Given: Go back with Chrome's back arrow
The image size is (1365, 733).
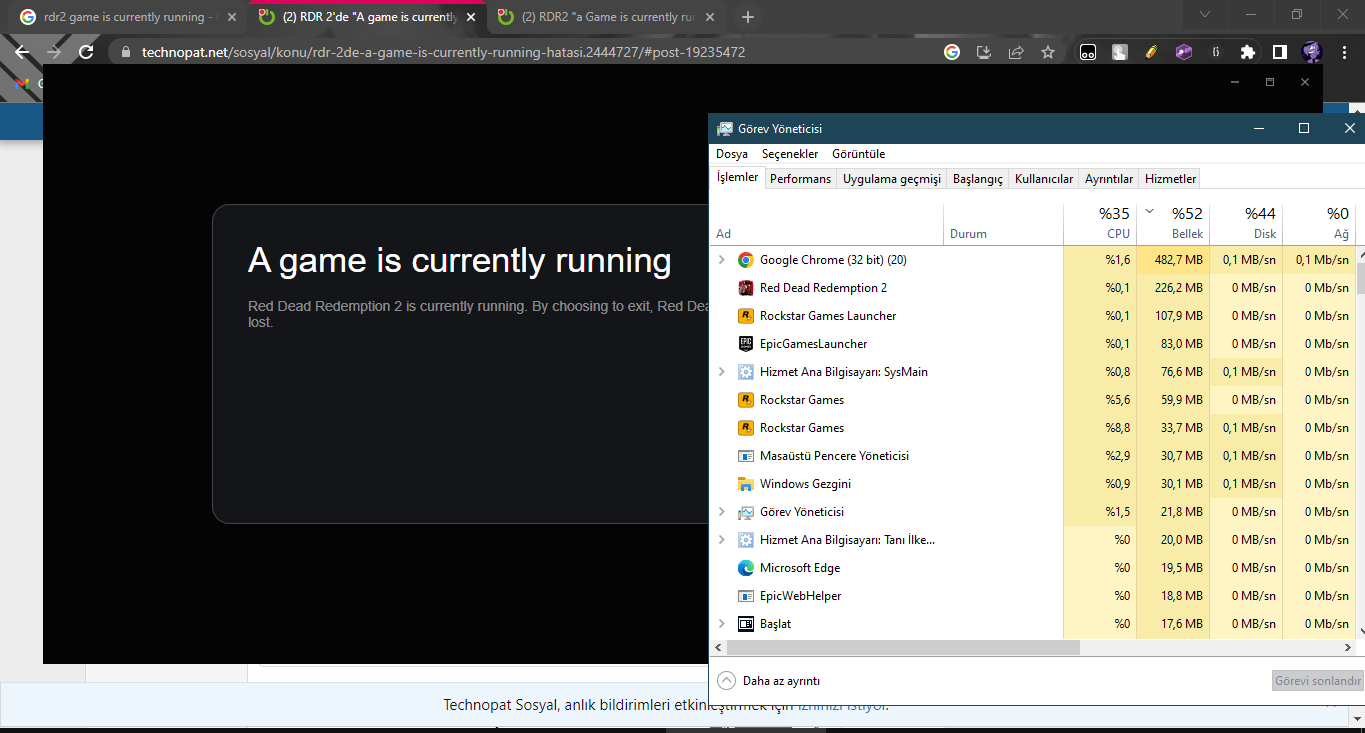Looking at the screenshot, I should pos(22,52).
